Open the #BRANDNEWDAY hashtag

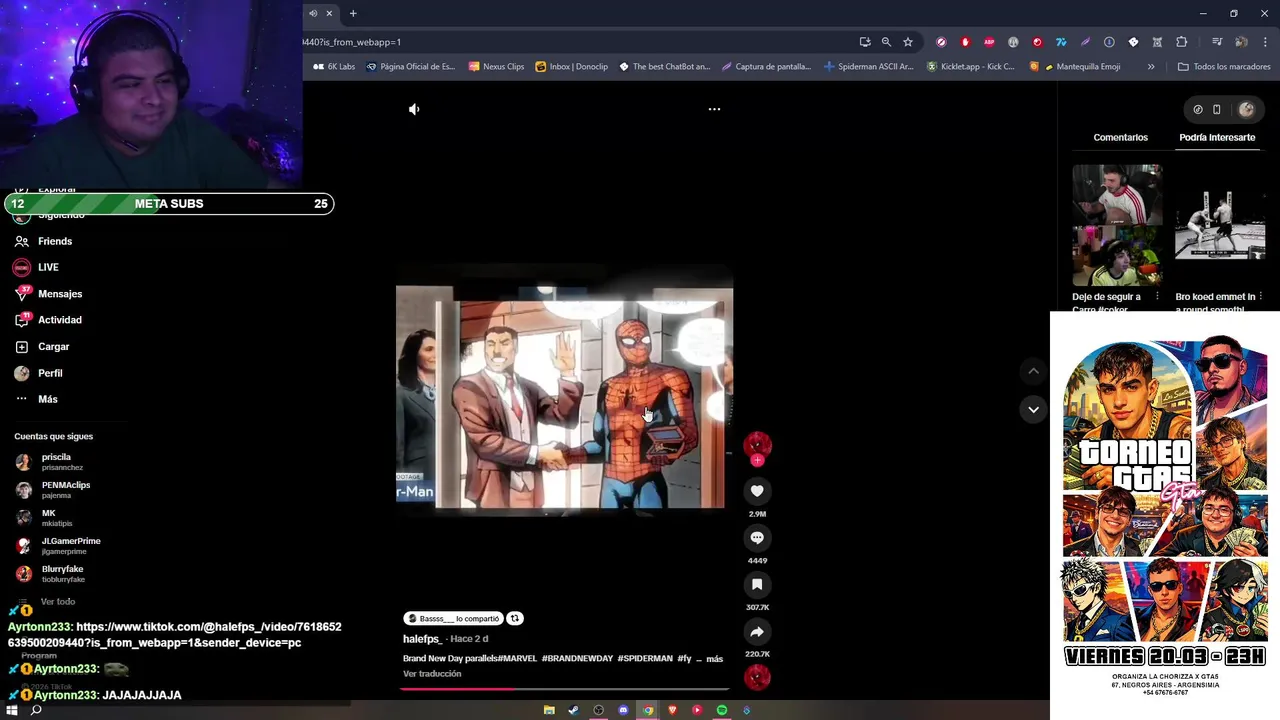pos(577,659)
